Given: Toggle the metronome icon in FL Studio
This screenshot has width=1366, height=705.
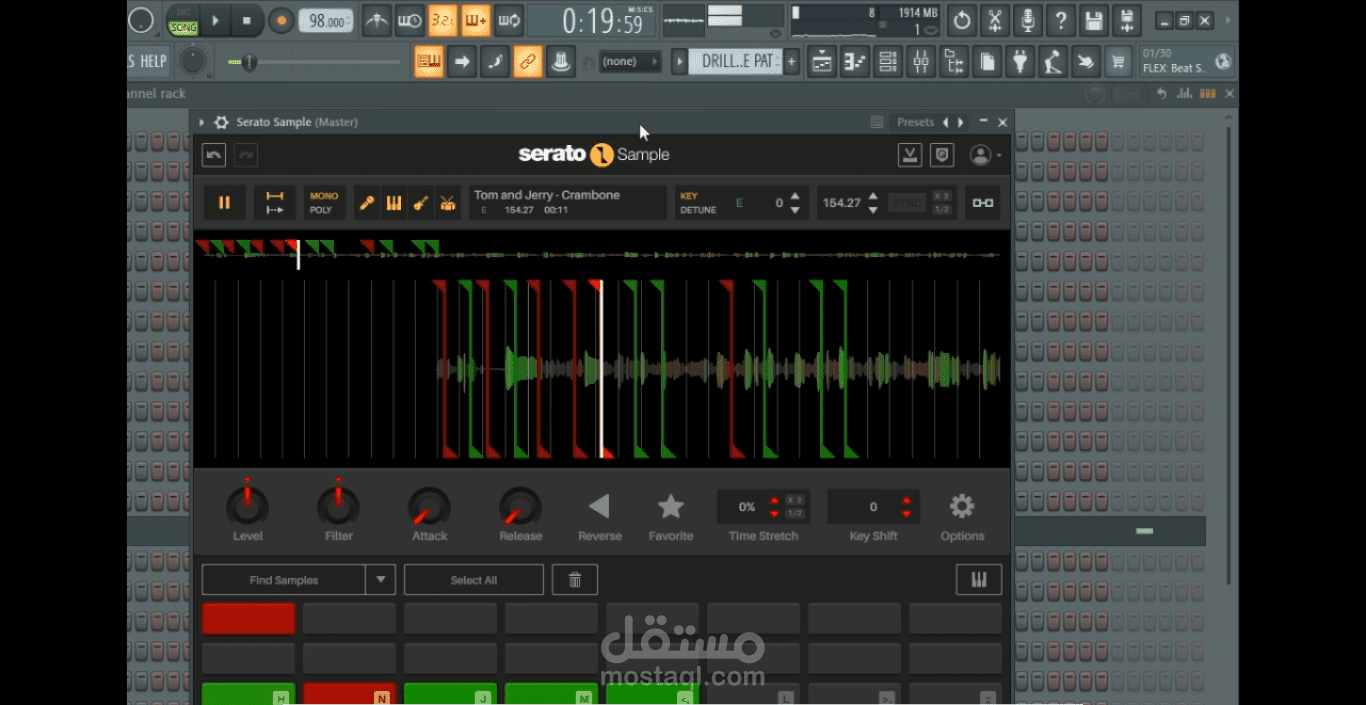Looking at the screenshot, I should 376,20.
